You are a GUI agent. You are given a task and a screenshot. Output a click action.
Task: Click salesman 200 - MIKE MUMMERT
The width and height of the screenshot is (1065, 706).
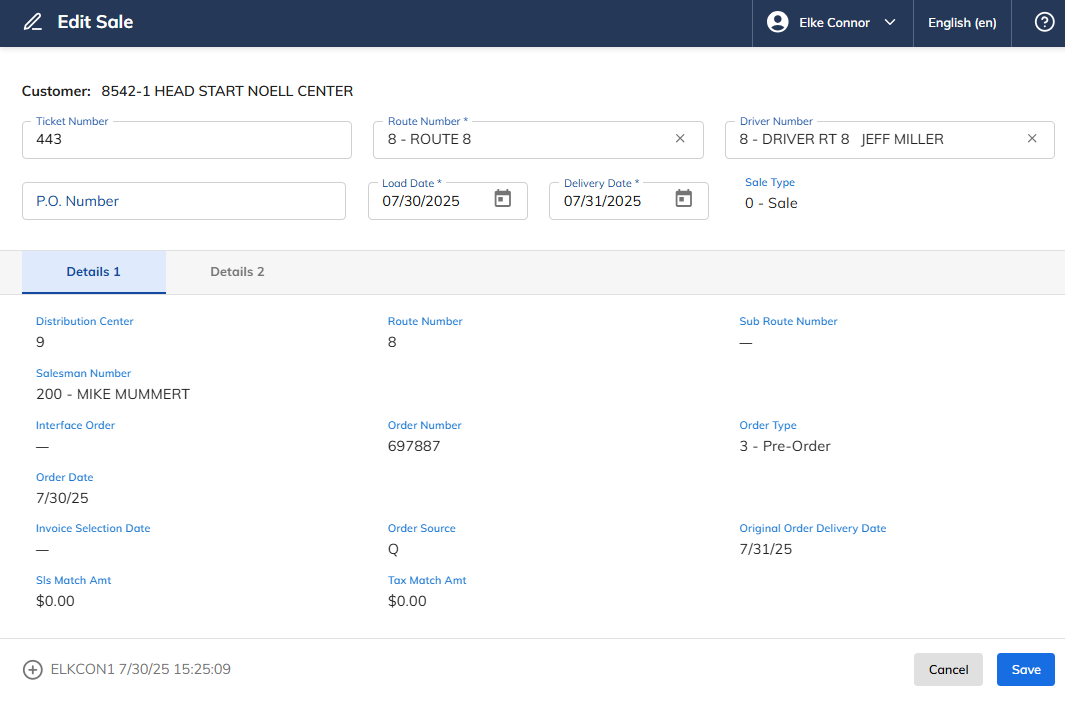pyautogui.click(x=113, y=394)
